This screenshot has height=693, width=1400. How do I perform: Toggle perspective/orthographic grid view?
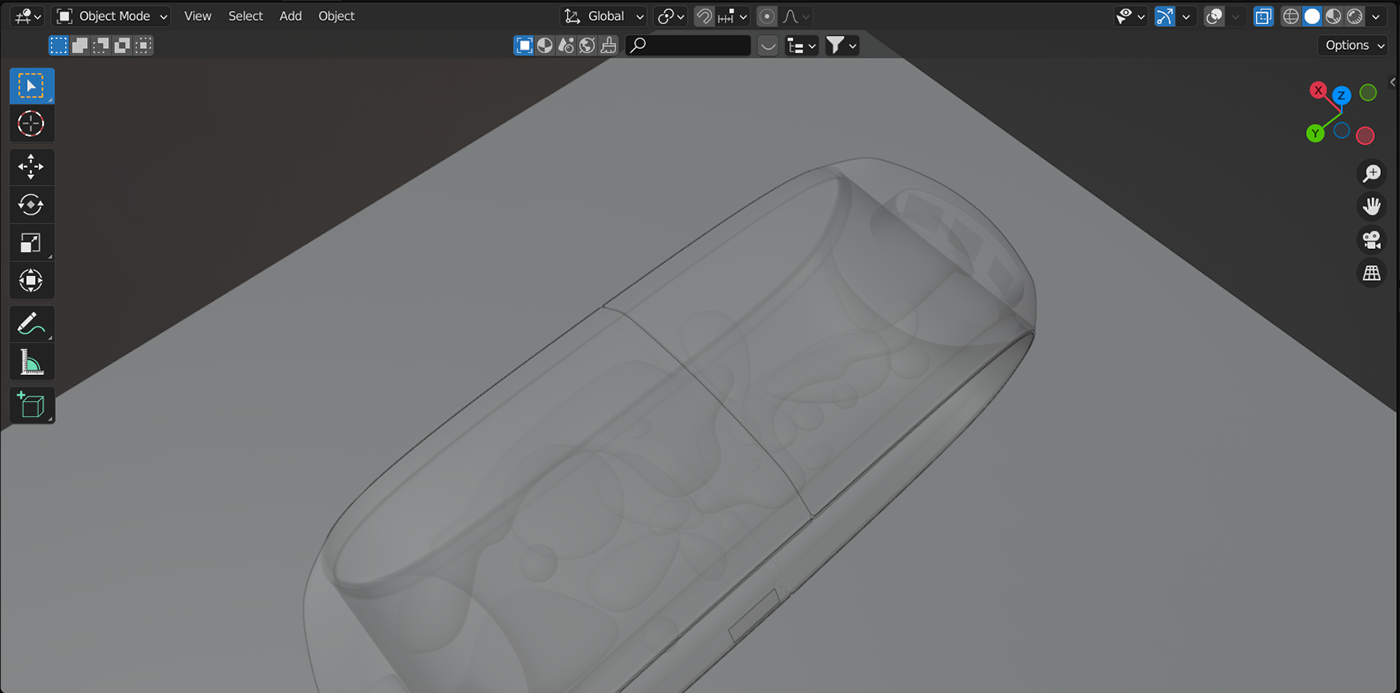click(x=1370, y=273)
